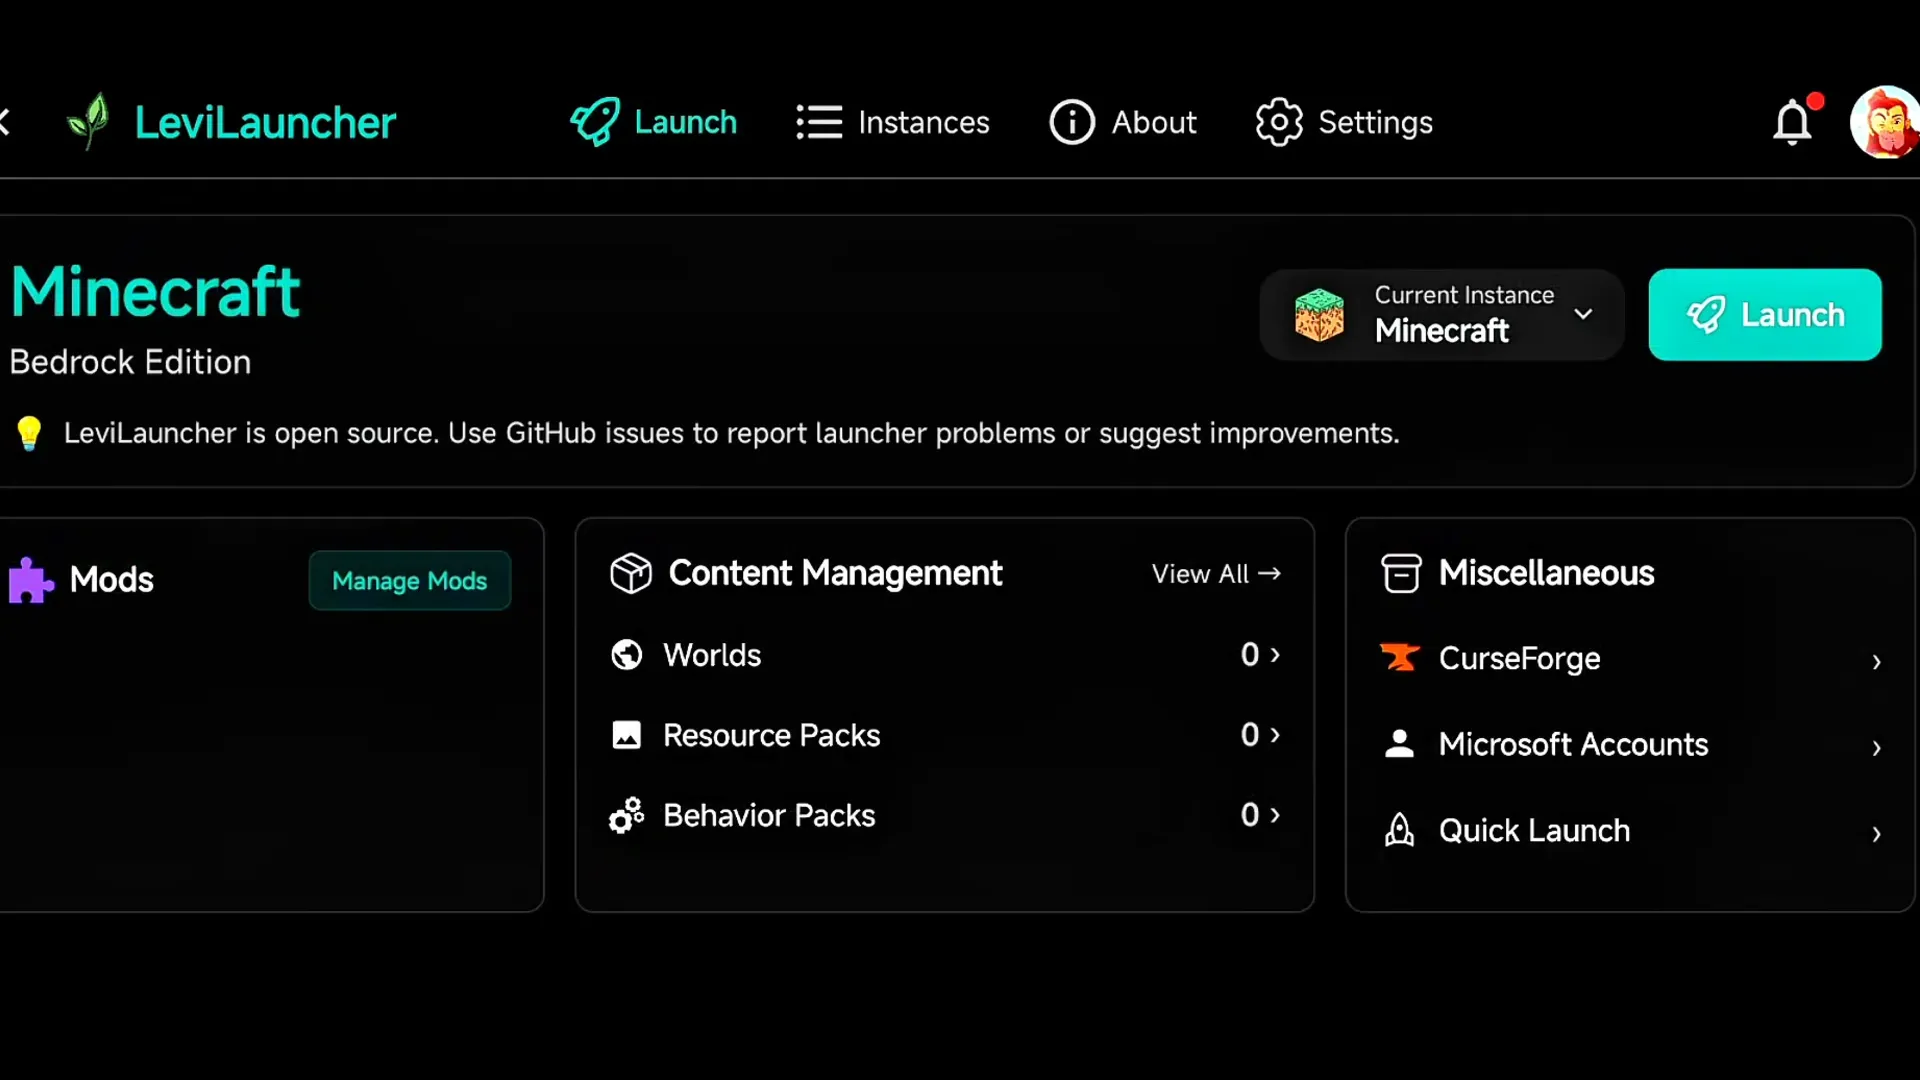Image resolution: width=1920 pixels, height=1080 pixels.
Task: Click the CurseForge anvil icon
Action: [1400, 657]
